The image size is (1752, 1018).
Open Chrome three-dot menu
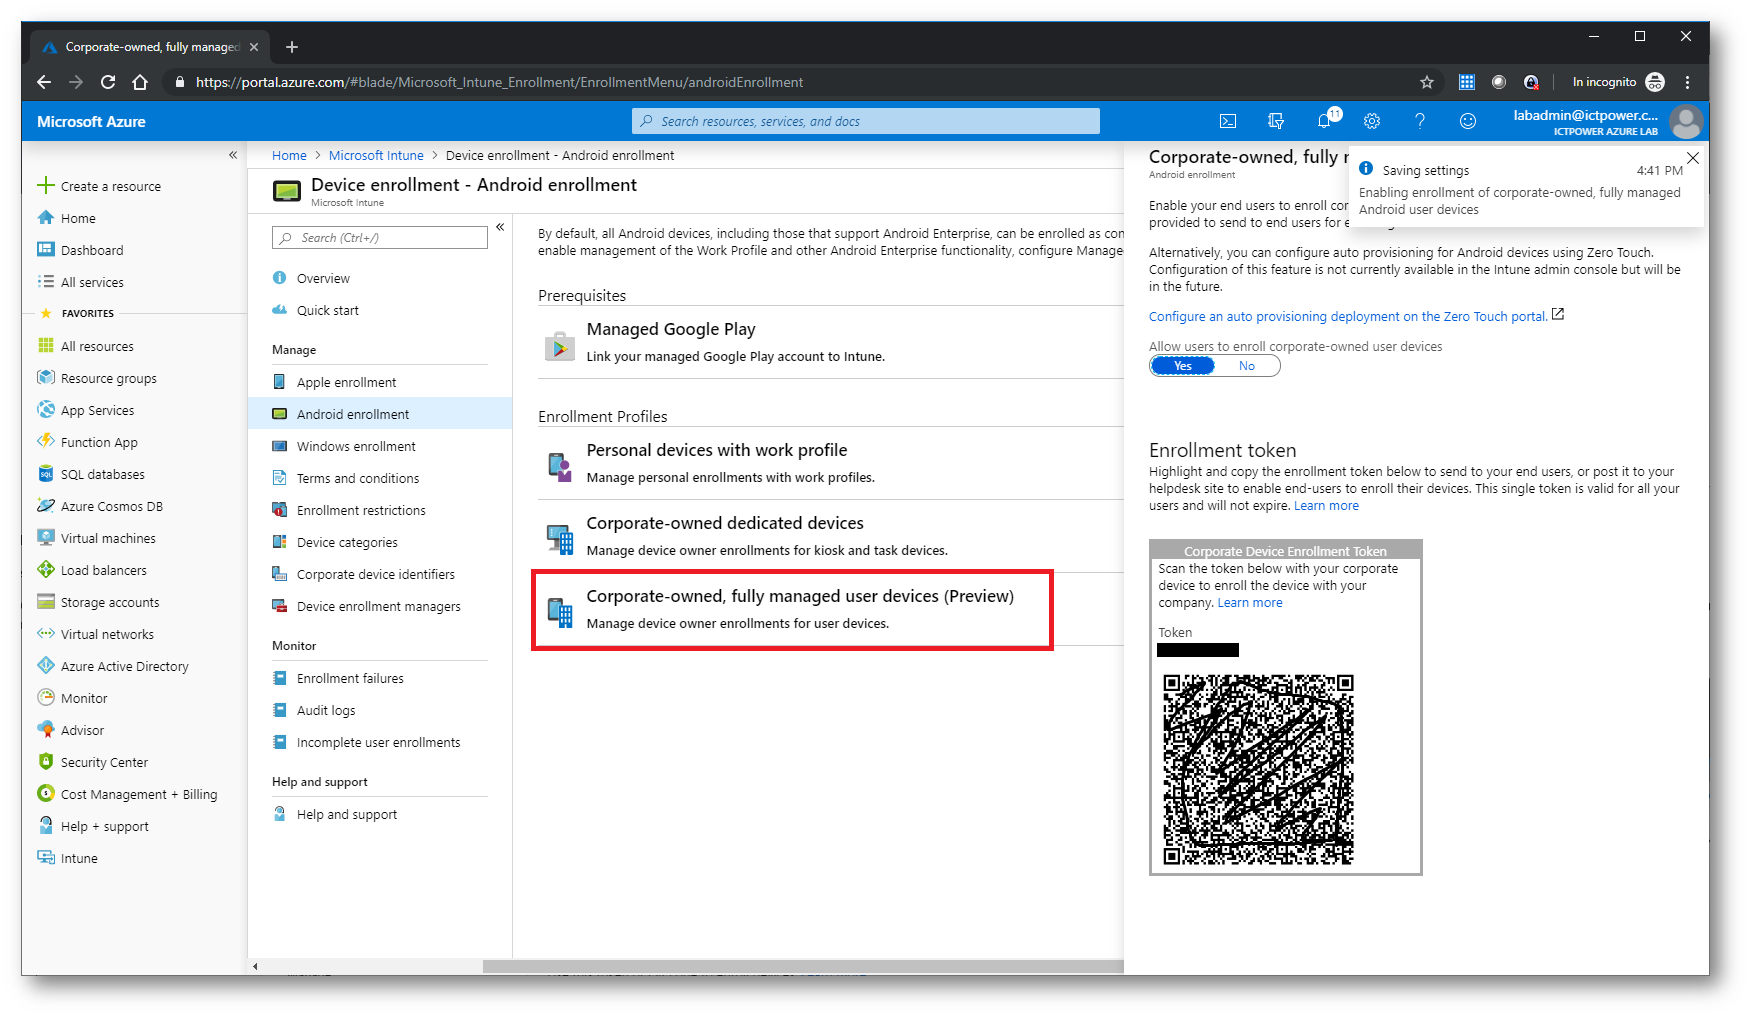click(1687, 82)
